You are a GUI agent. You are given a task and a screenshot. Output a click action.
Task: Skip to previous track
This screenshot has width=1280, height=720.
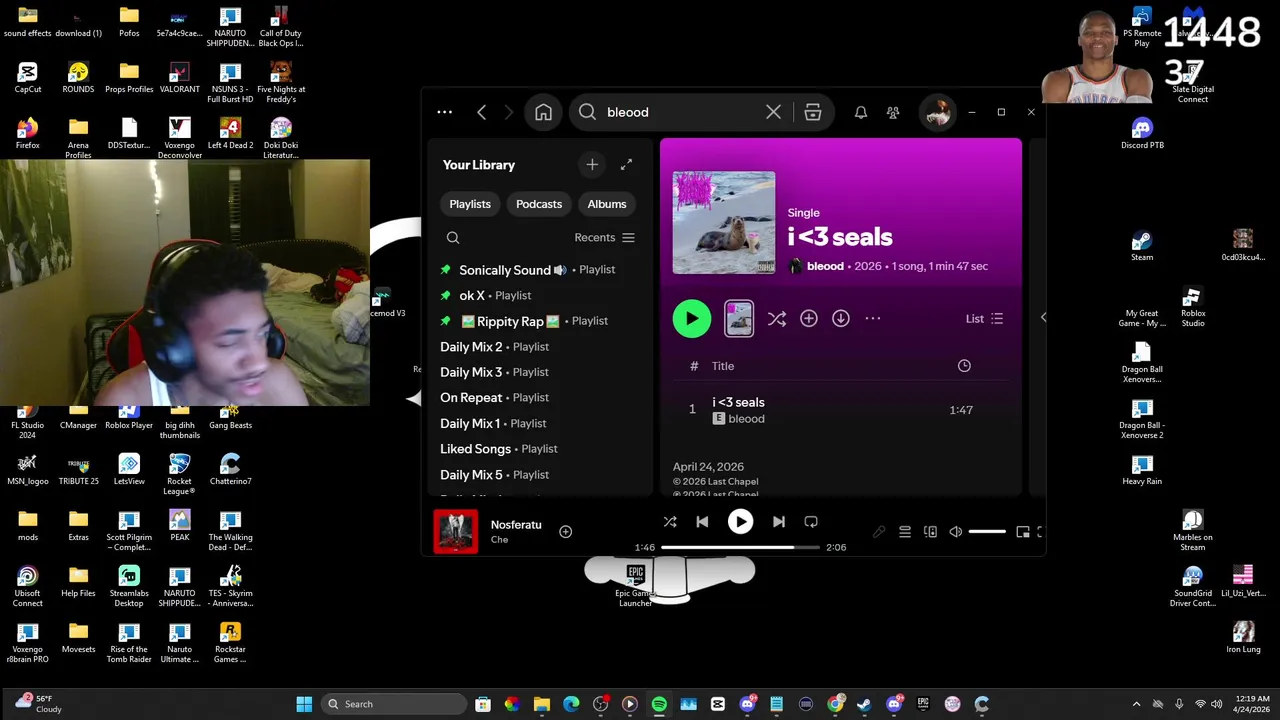(702, 522)
